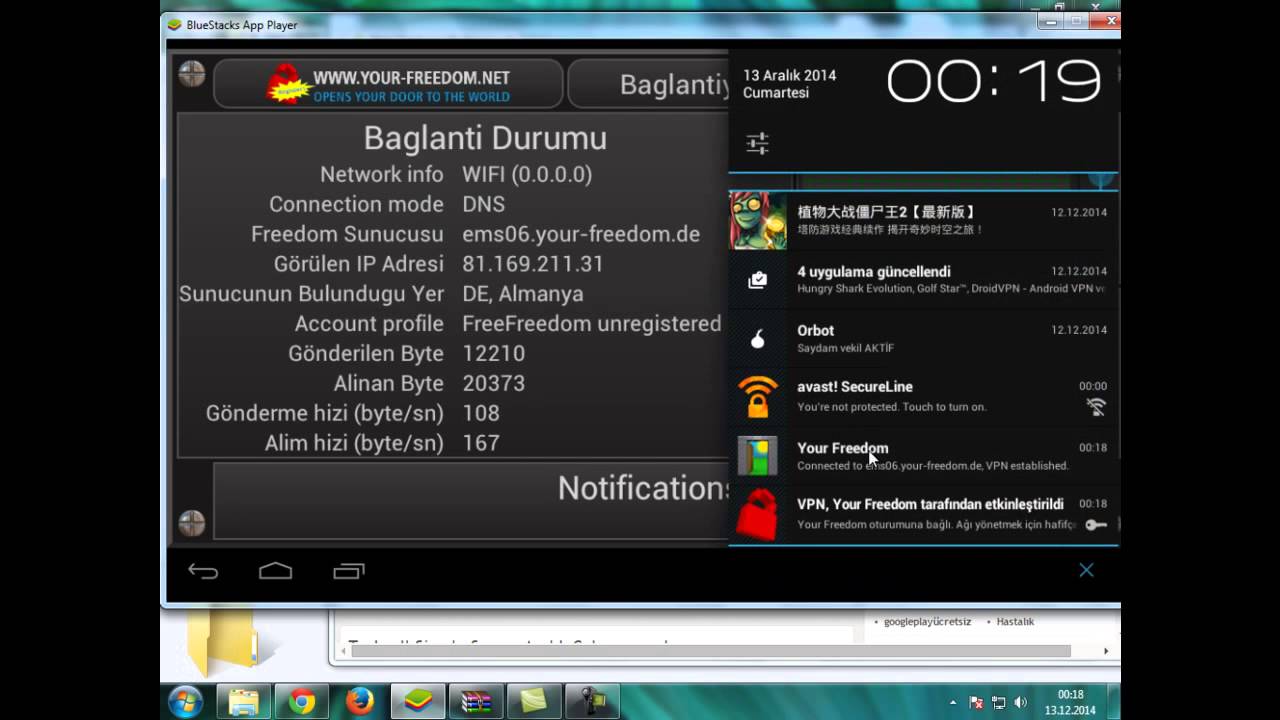Open Google Chrome from taskbar
Image resolution: width=1280 pixels, height=720 pixels.
point(301,701)
